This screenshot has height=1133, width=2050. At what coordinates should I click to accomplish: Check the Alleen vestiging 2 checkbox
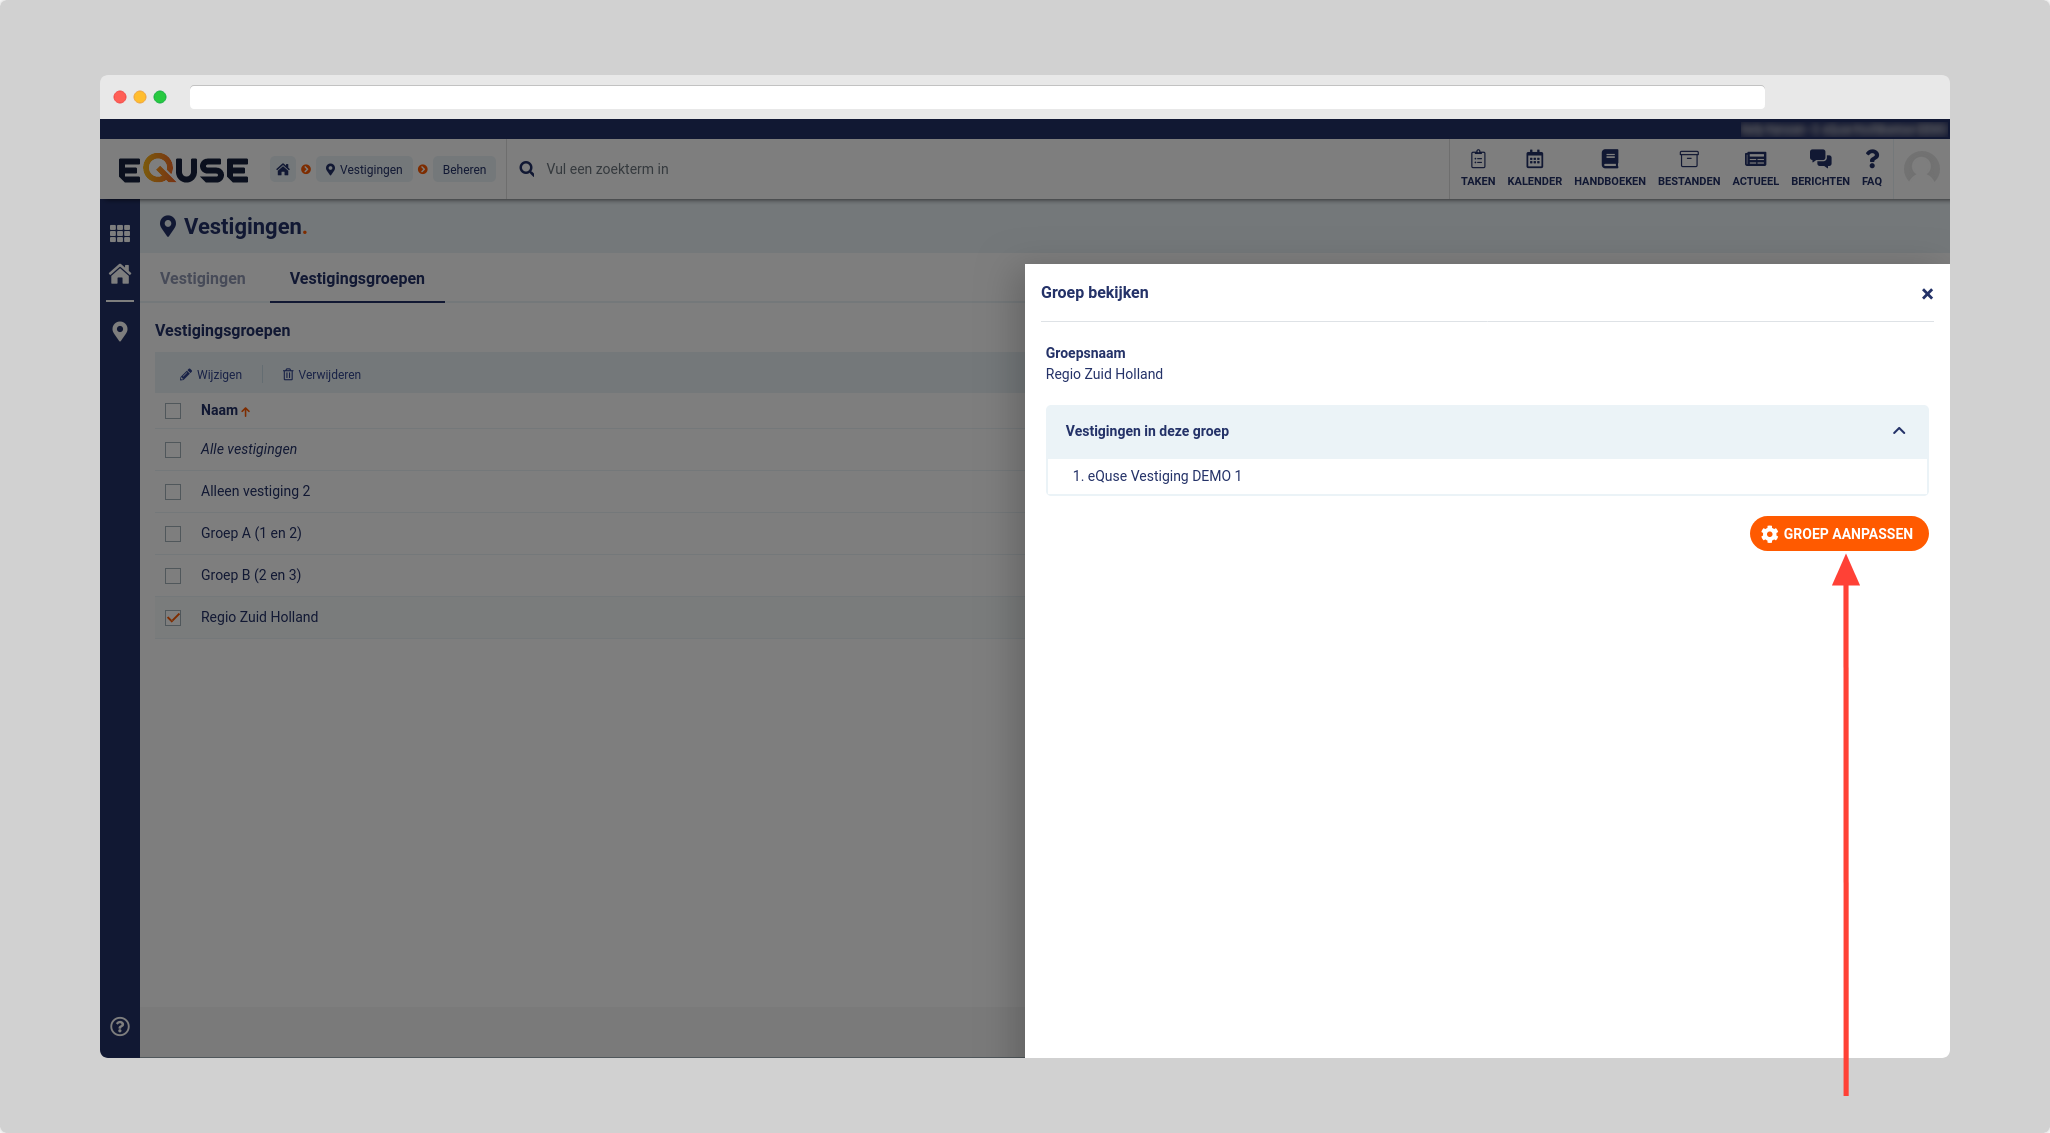point(173,492)
